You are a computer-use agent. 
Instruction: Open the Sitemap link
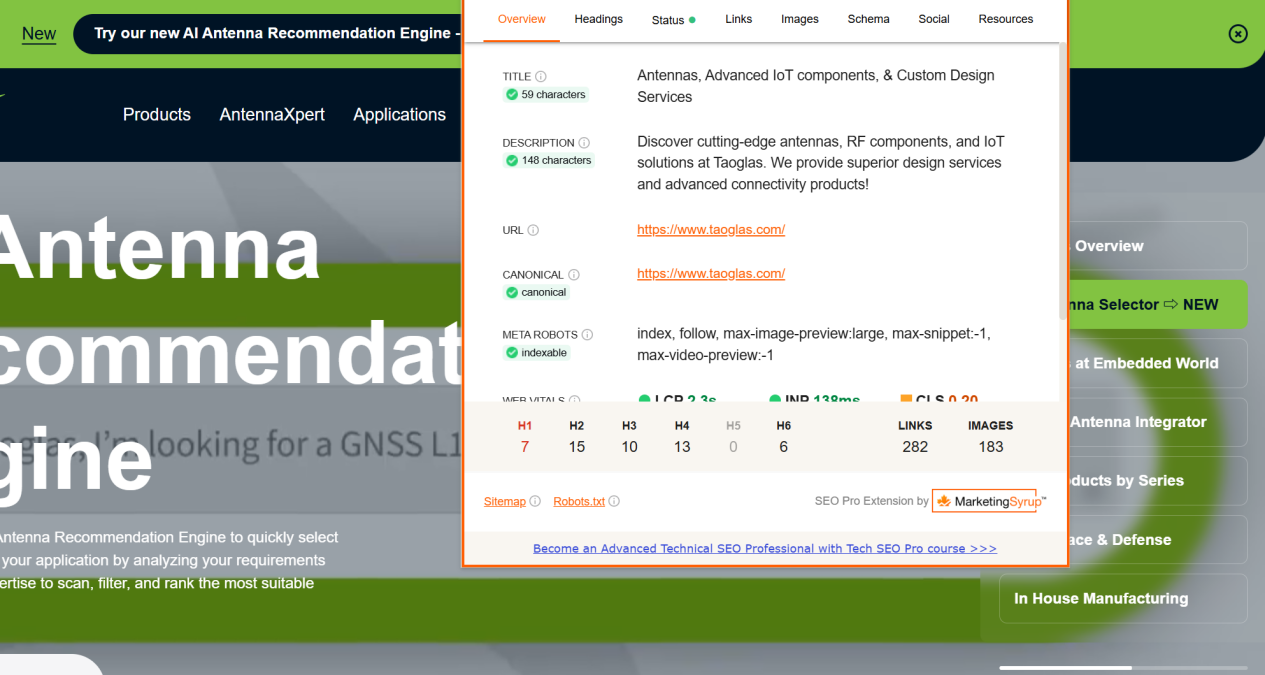[x=505, y=501]
